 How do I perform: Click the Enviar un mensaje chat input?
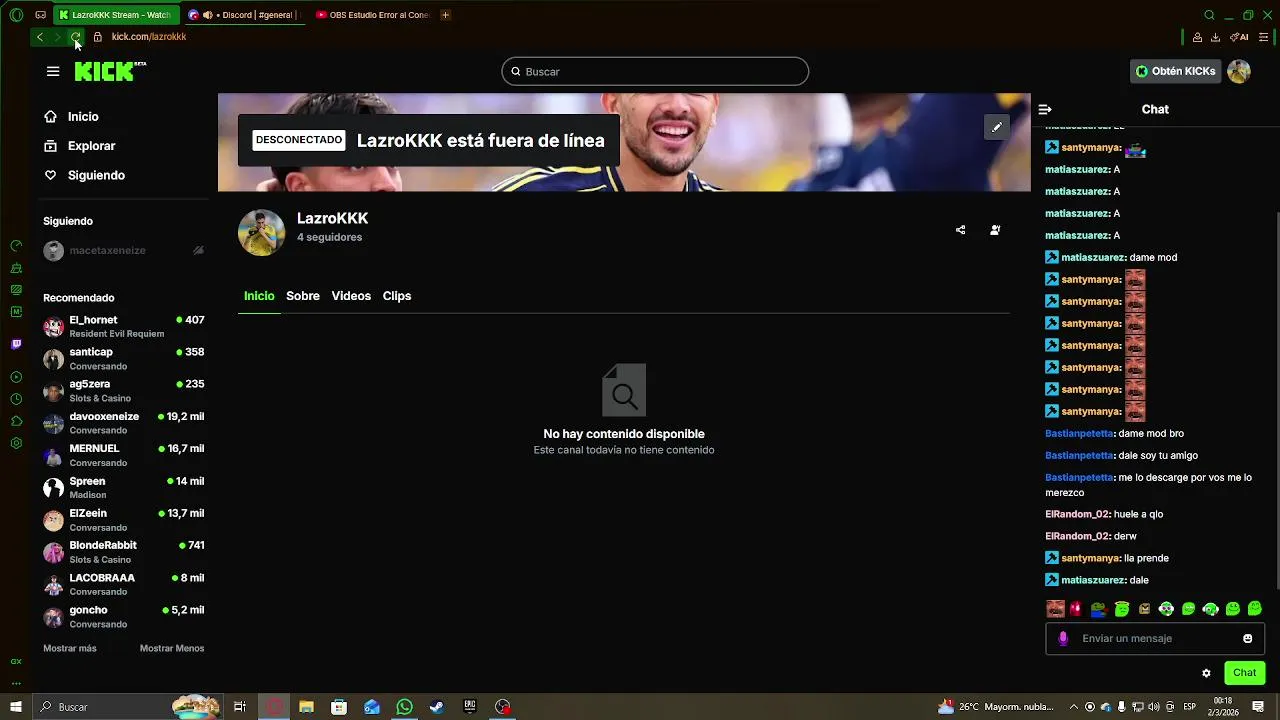coord(1155,638)
